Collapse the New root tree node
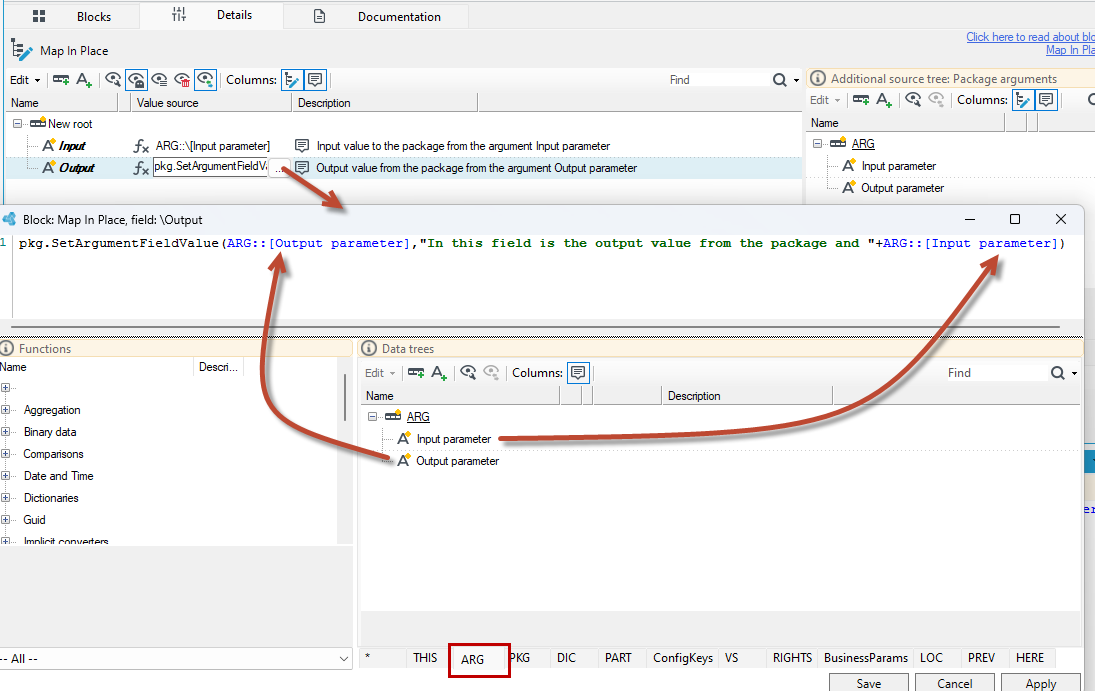The image size is (1095, 691). click(x=17, y=124)
